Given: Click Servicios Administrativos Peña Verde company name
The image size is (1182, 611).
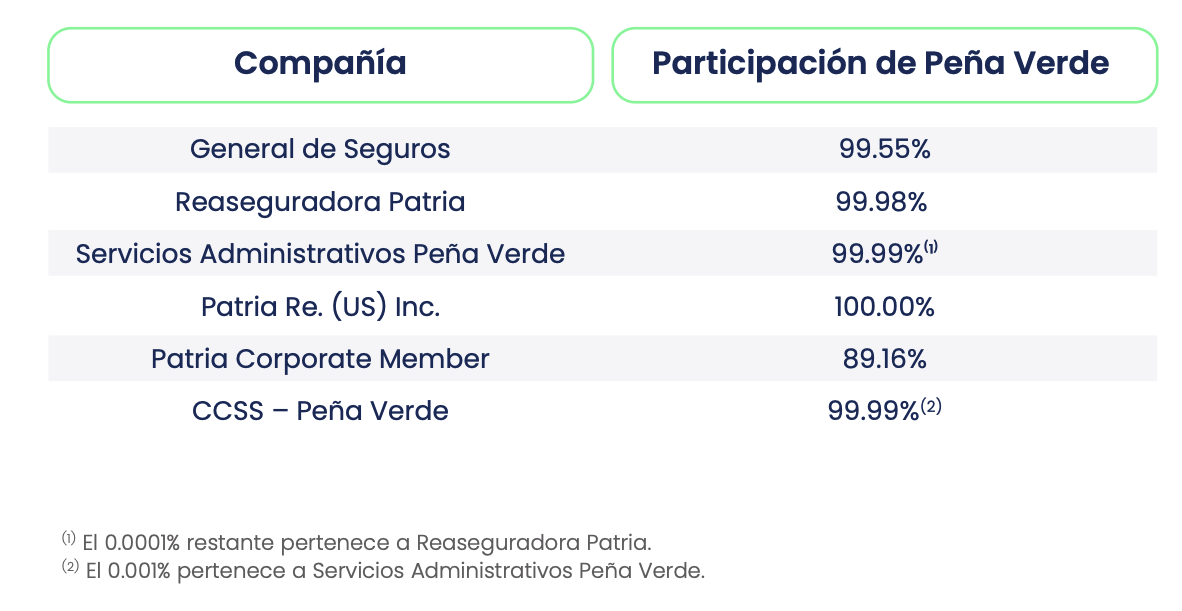Looking at the screenshot, I should [320, 254].
